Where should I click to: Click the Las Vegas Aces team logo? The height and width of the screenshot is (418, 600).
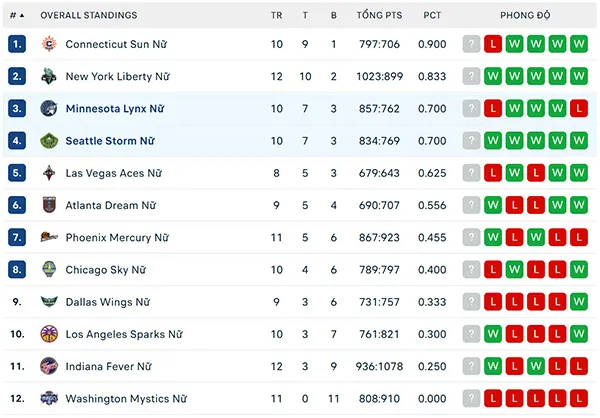49,173
